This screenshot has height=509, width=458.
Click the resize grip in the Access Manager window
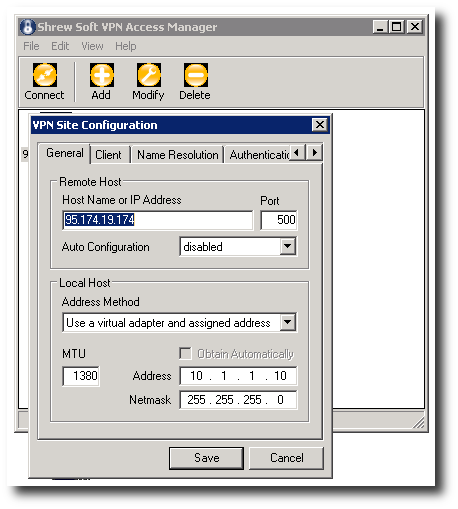click(419, 422)
